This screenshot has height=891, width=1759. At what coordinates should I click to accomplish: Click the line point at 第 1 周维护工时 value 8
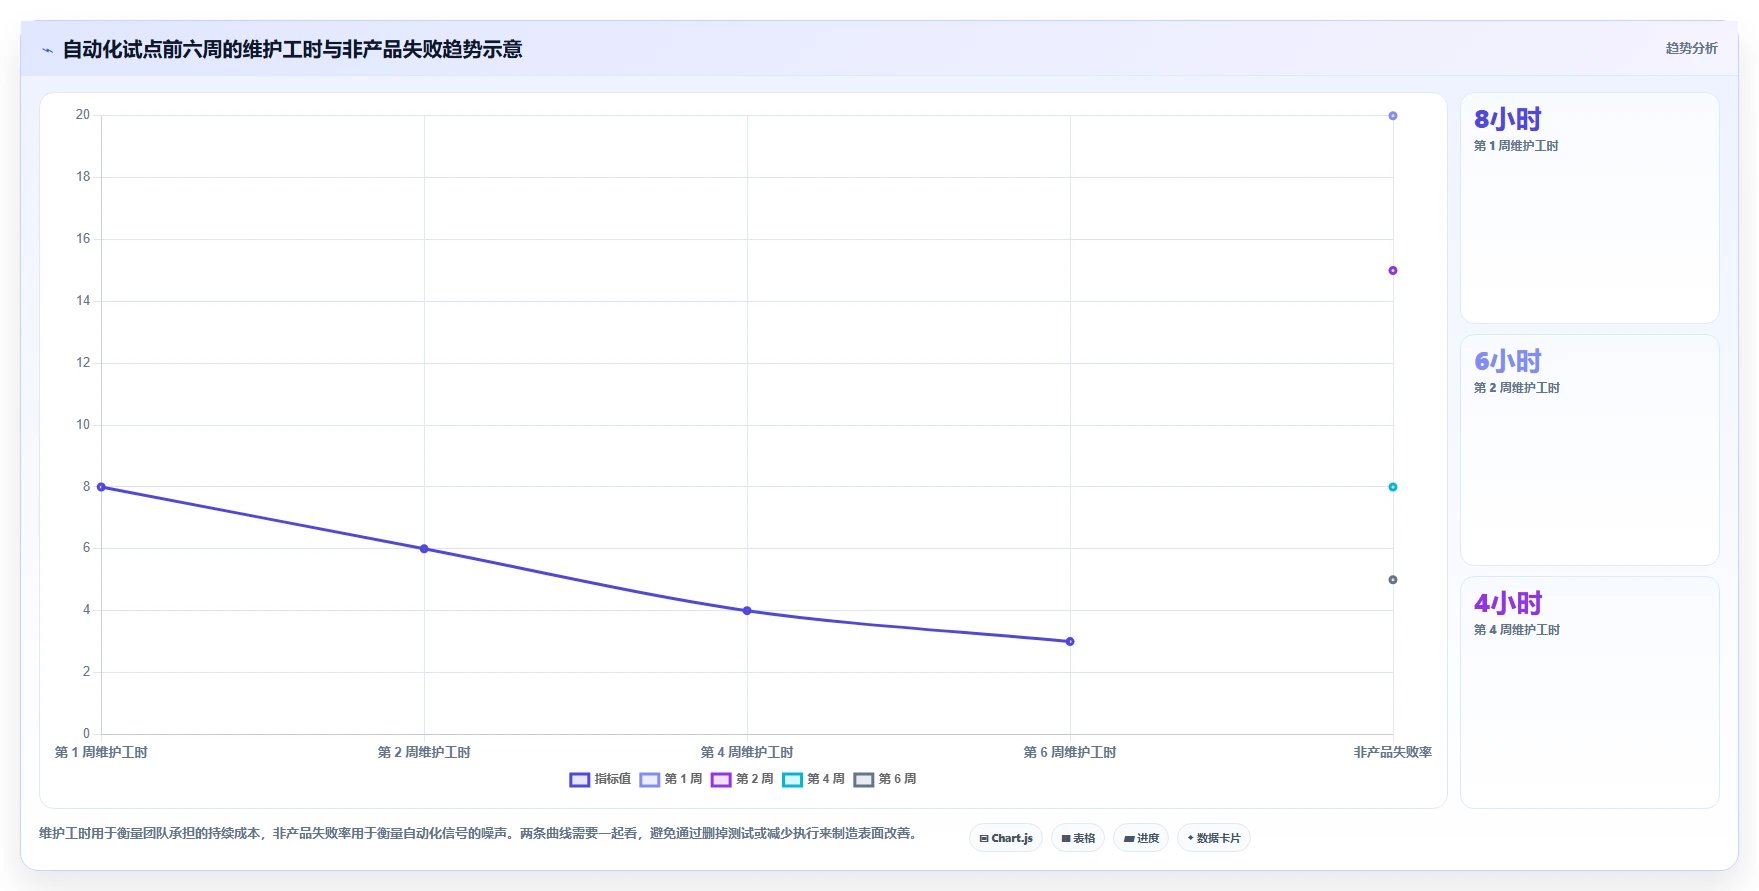coord(101,487)
